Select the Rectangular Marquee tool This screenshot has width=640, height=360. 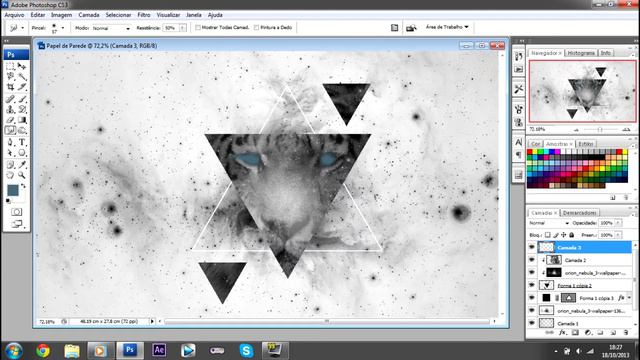tap(10, 66)
